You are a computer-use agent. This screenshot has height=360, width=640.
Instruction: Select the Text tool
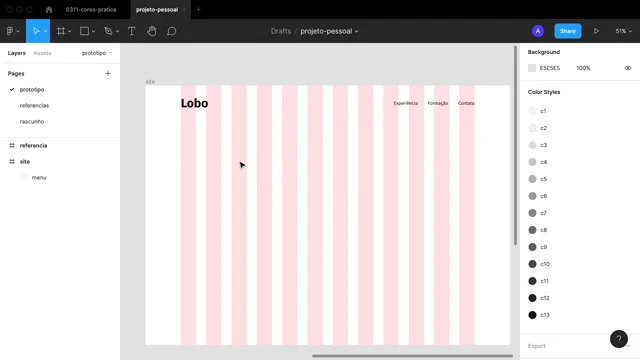point(131,31)
